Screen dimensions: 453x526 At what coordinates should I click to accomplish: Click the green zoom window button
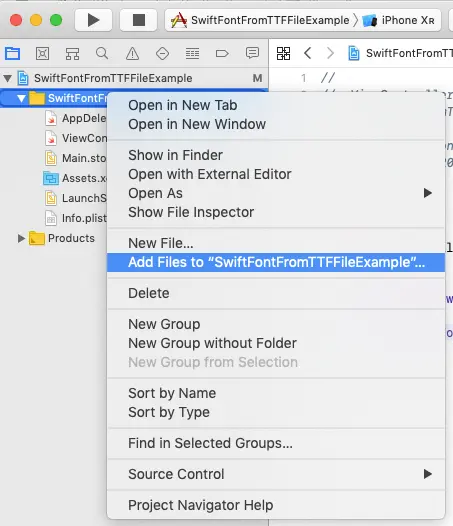coord(56,20)
